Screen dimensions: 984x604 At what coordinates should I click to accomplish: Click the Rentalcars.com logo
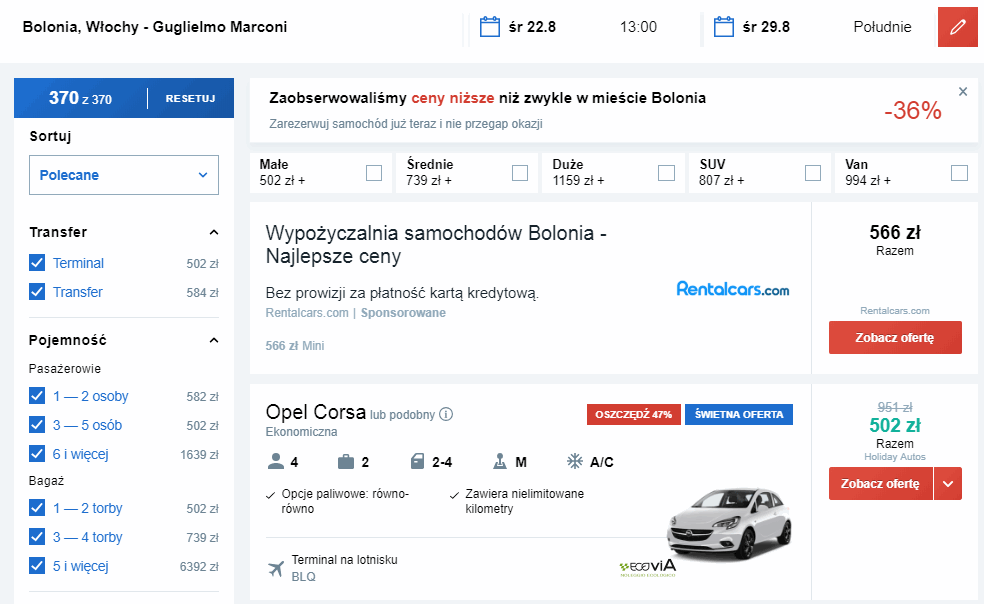click(x=732, y=289)
